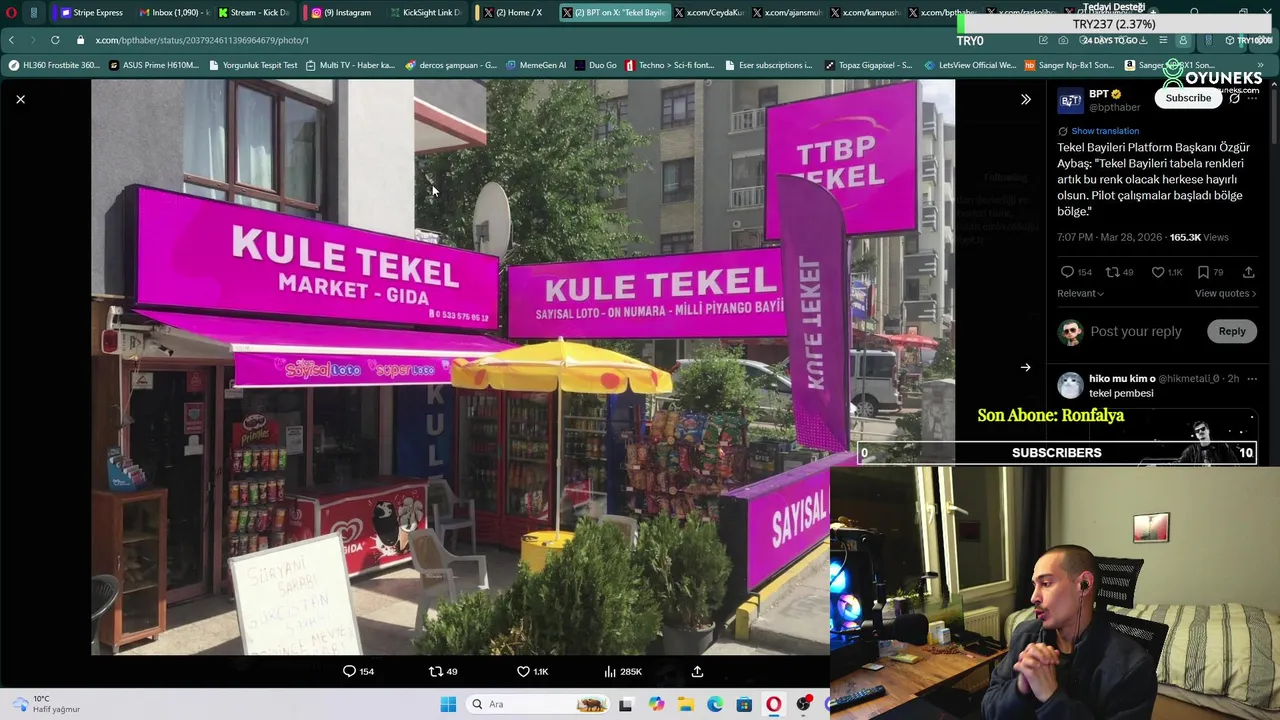This screenshot has width=1280, height=720.
Task: Open Duo Go bookmark
Action: (x=596, y=65)
